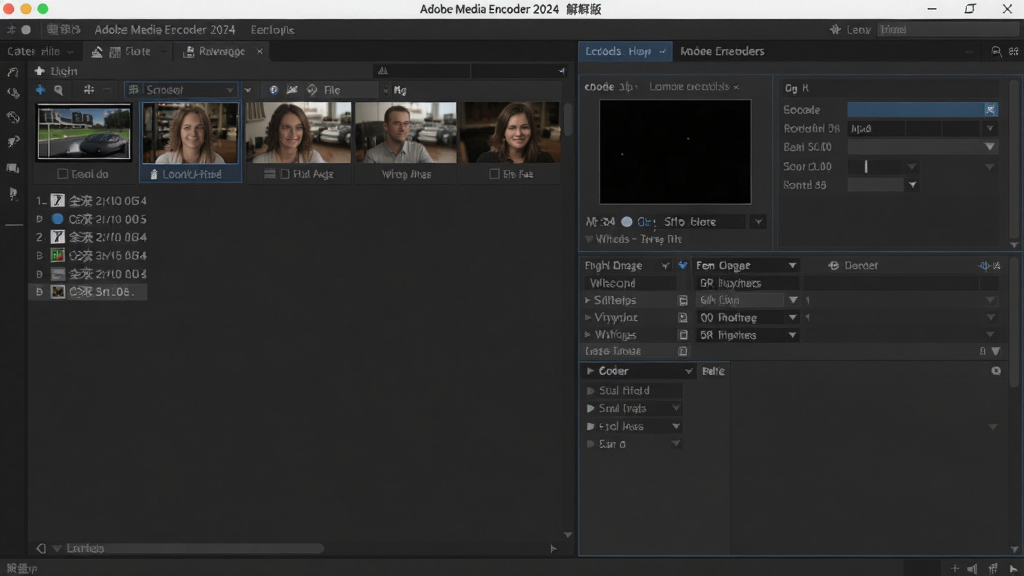Toggle the white circle beside the top-left star icon
This screenshot has height=576, width=1024.
click(26, 29)
